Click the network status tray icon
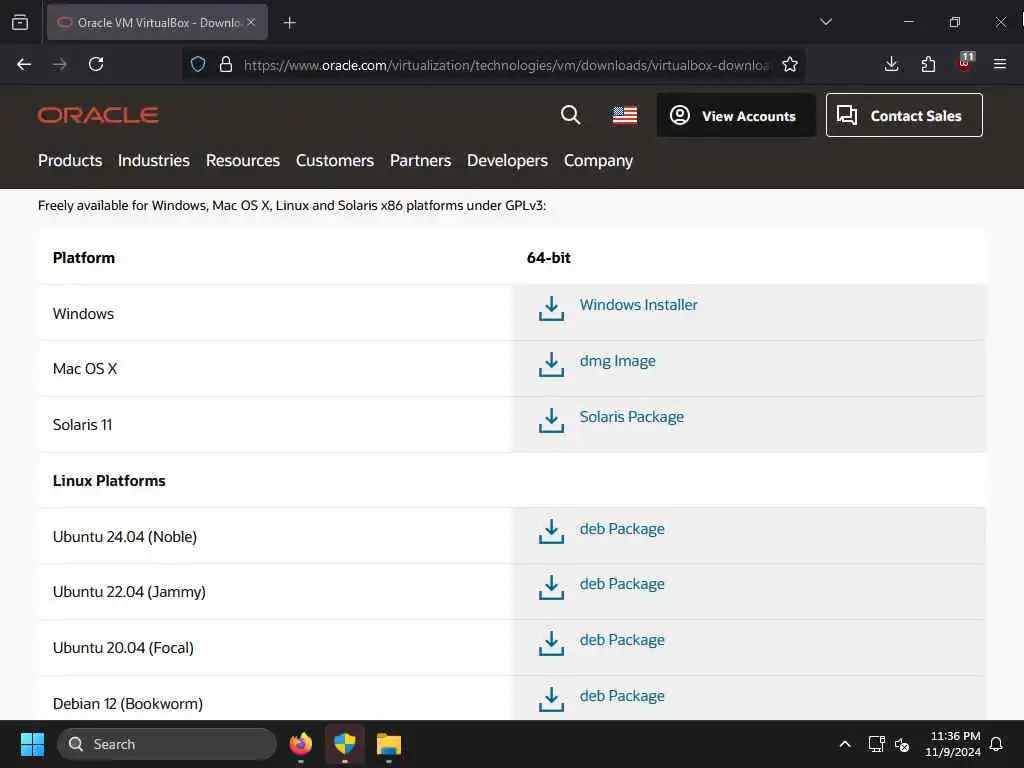Screen dimensions: 1024x768 coord(876,744)
